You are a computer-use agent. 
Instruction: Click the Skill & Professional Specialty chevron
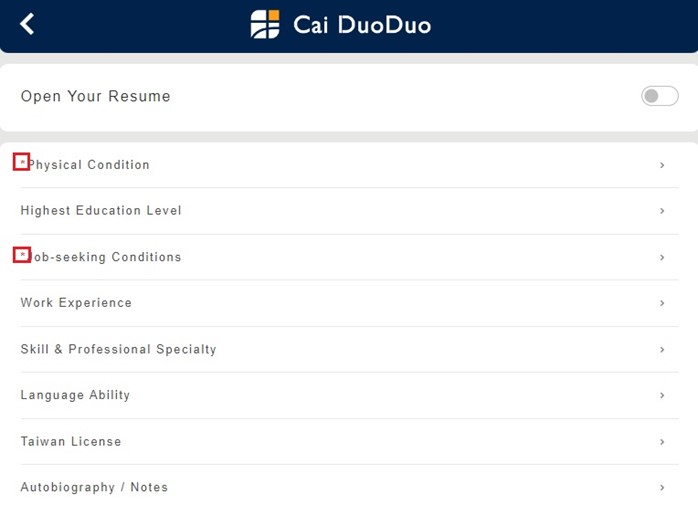click(662, 349)
